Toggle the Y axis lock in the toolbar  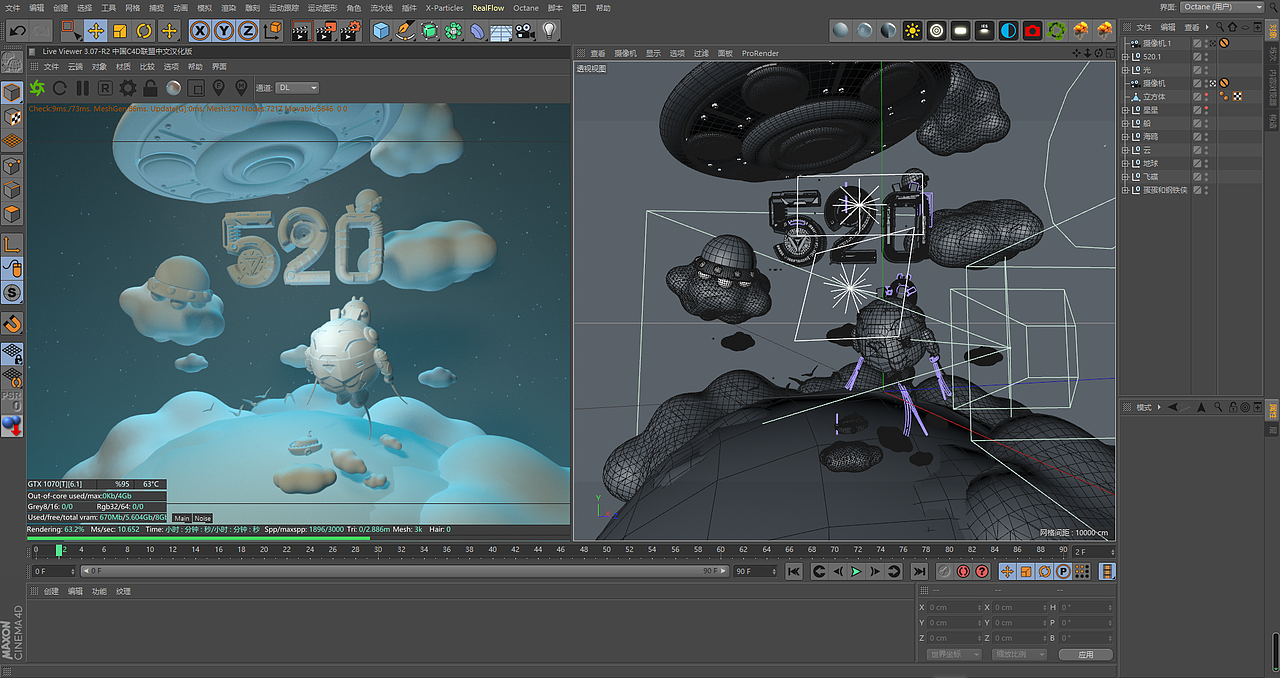coord(225,31)
